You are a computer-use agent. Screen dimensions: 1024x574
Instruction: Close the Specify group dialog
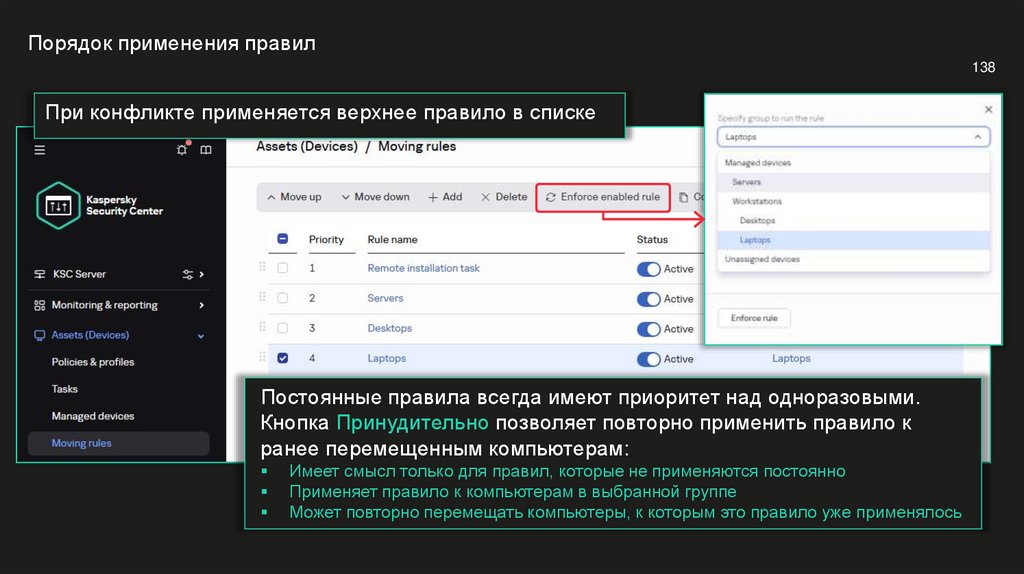click(988, 110)
